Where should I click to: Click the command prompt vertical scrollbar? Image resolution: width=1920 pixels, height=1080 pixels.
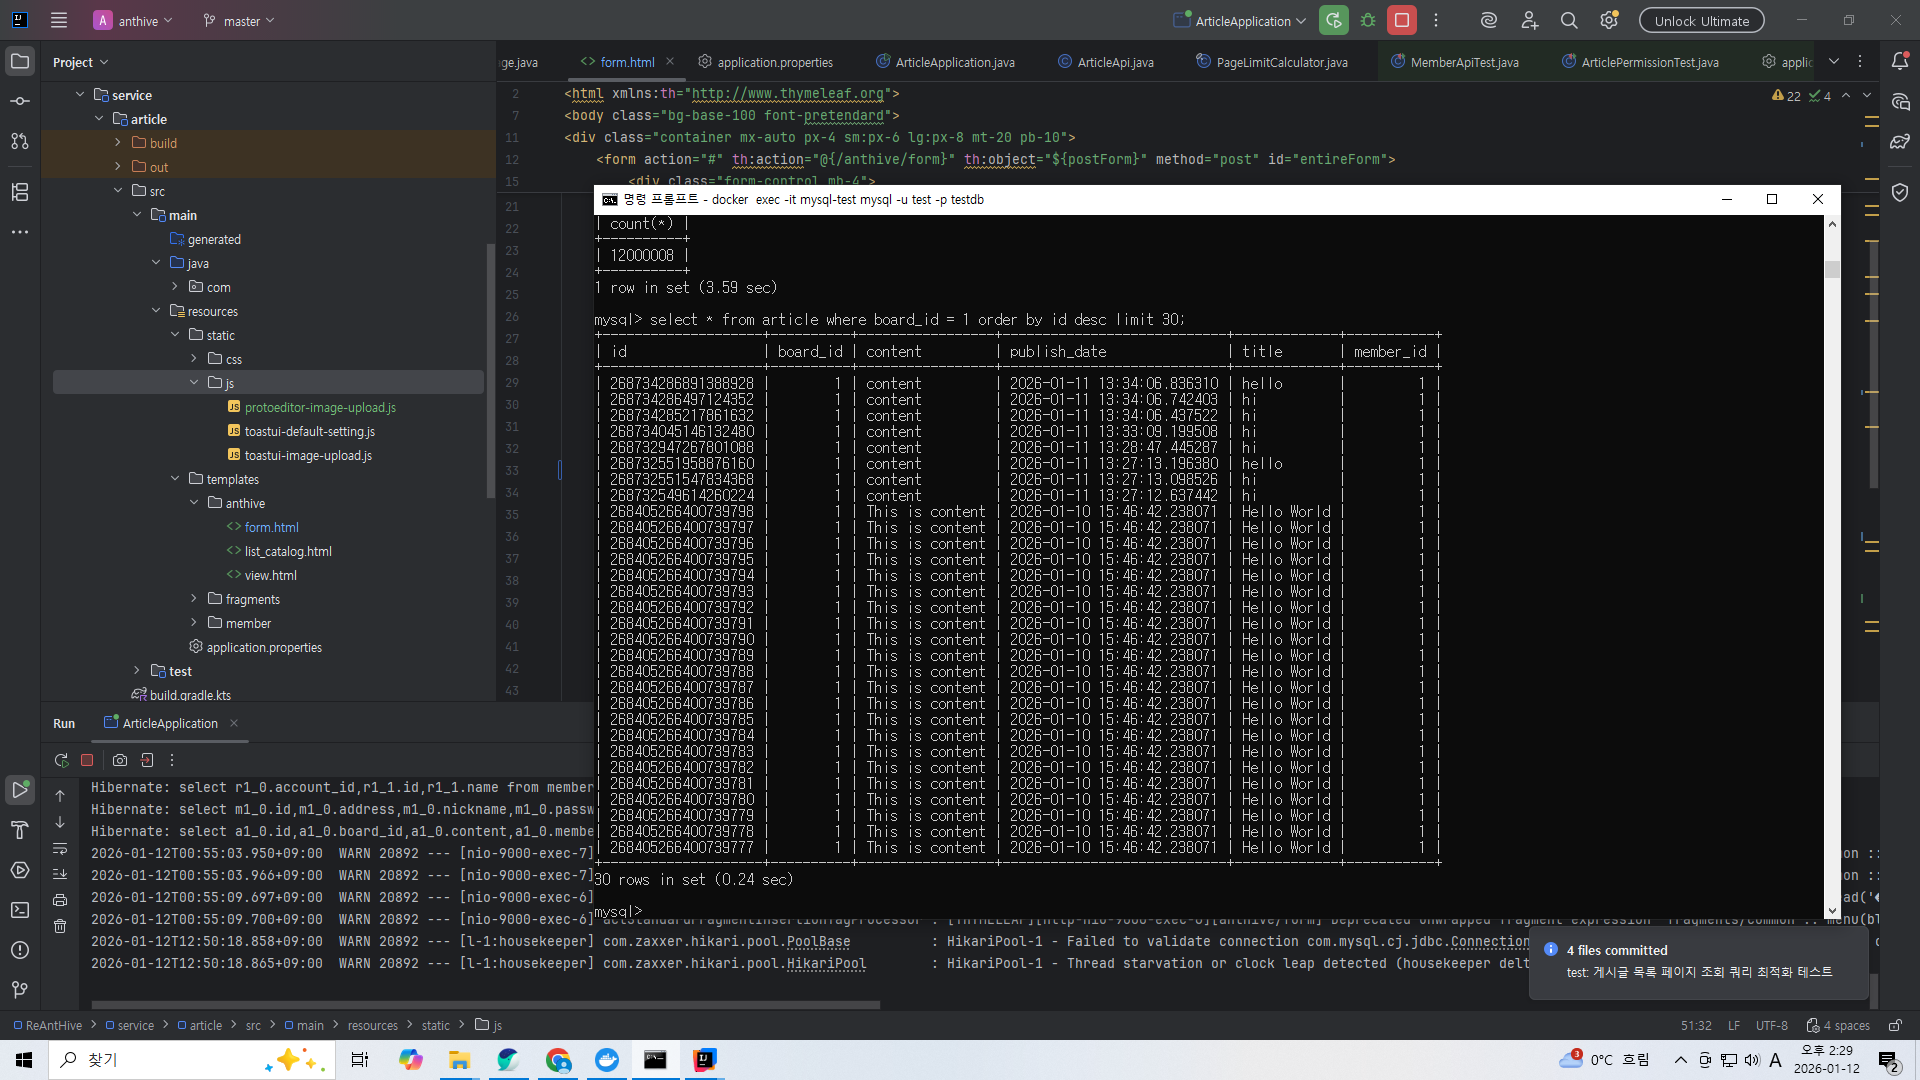pyautogui.click(x=1832, y=270)
